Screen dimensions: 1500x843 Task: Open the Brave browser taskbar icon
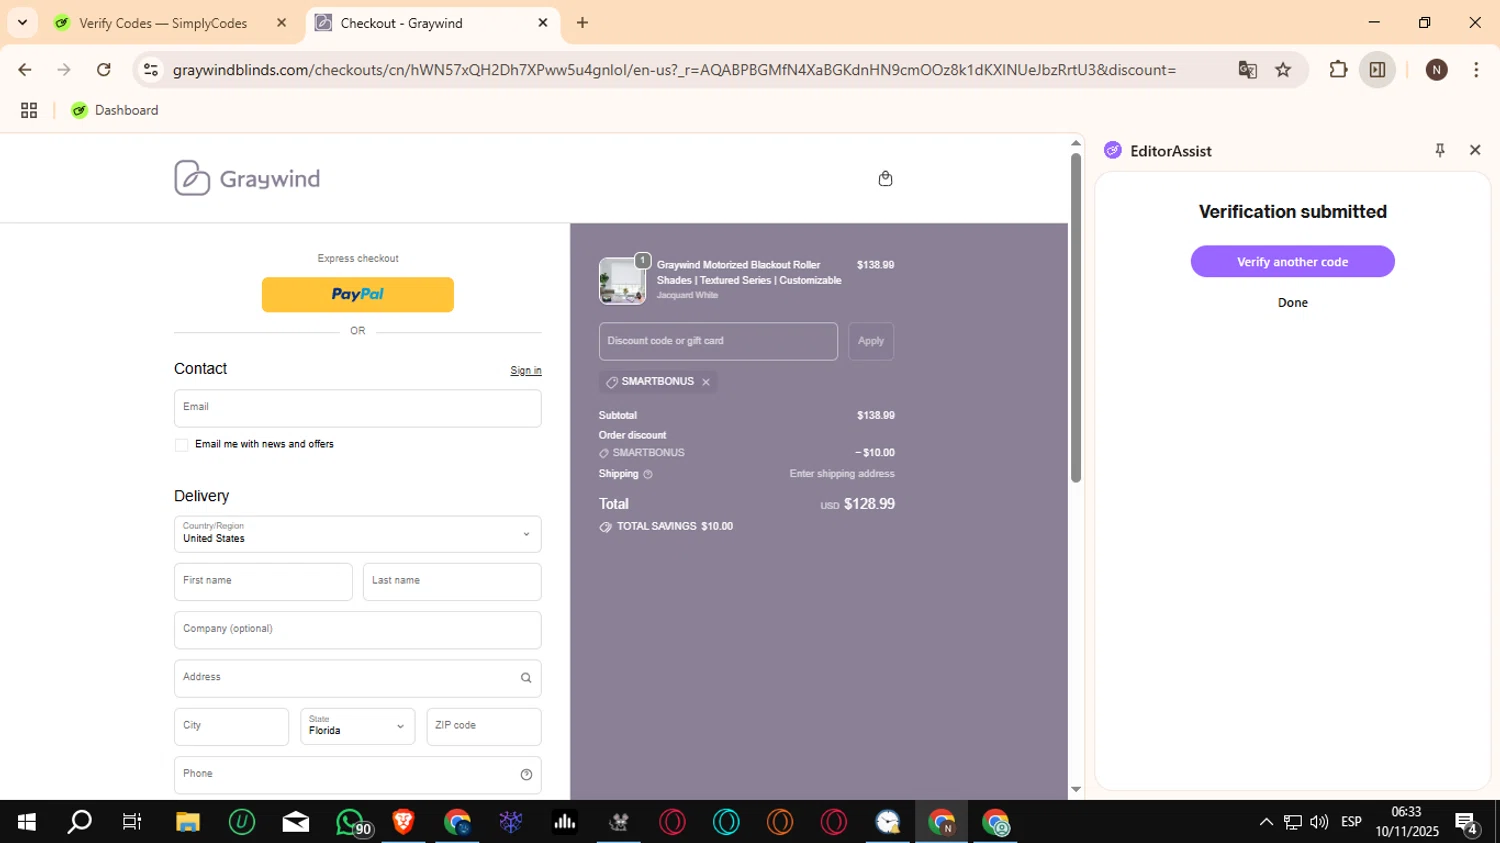tap(403, 822)
